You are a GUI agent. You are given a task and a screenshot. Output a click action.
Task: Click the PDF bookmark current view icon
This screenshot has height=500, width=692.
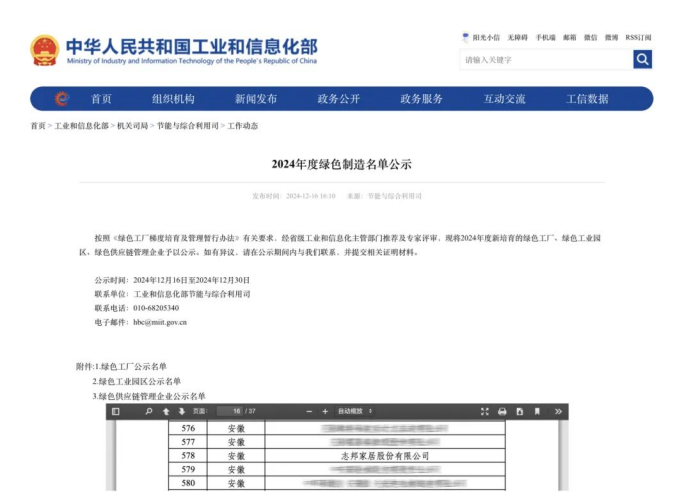click(x=537, y=411)
